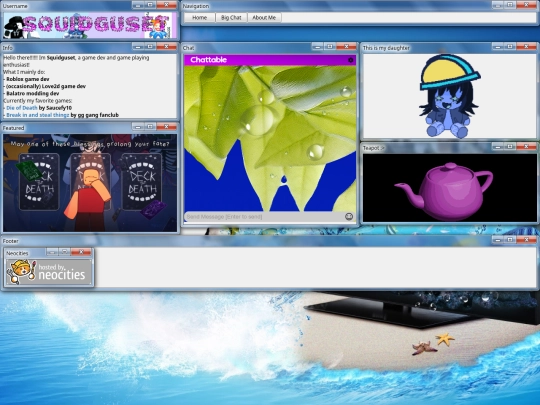Click the blue plush daughter image
The width and height of the screenshot is (540, 405).
(x=449, y=96)
